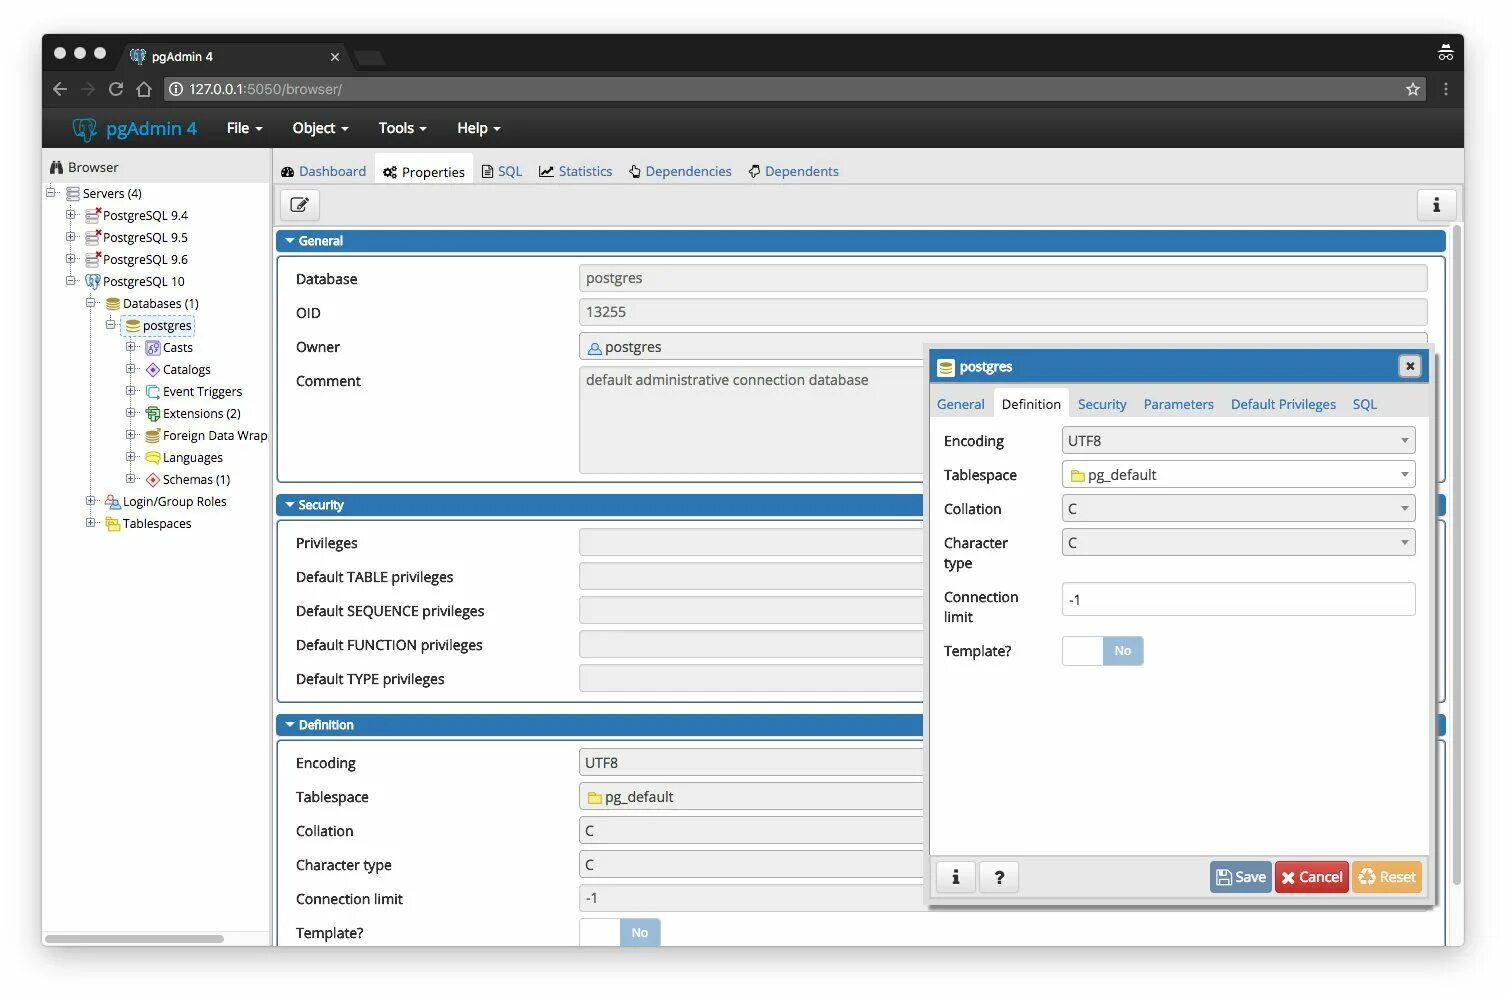Click the Connection limit field in dialog
This screenshot has width=1506, height=996.
[x=1238, y=599]
